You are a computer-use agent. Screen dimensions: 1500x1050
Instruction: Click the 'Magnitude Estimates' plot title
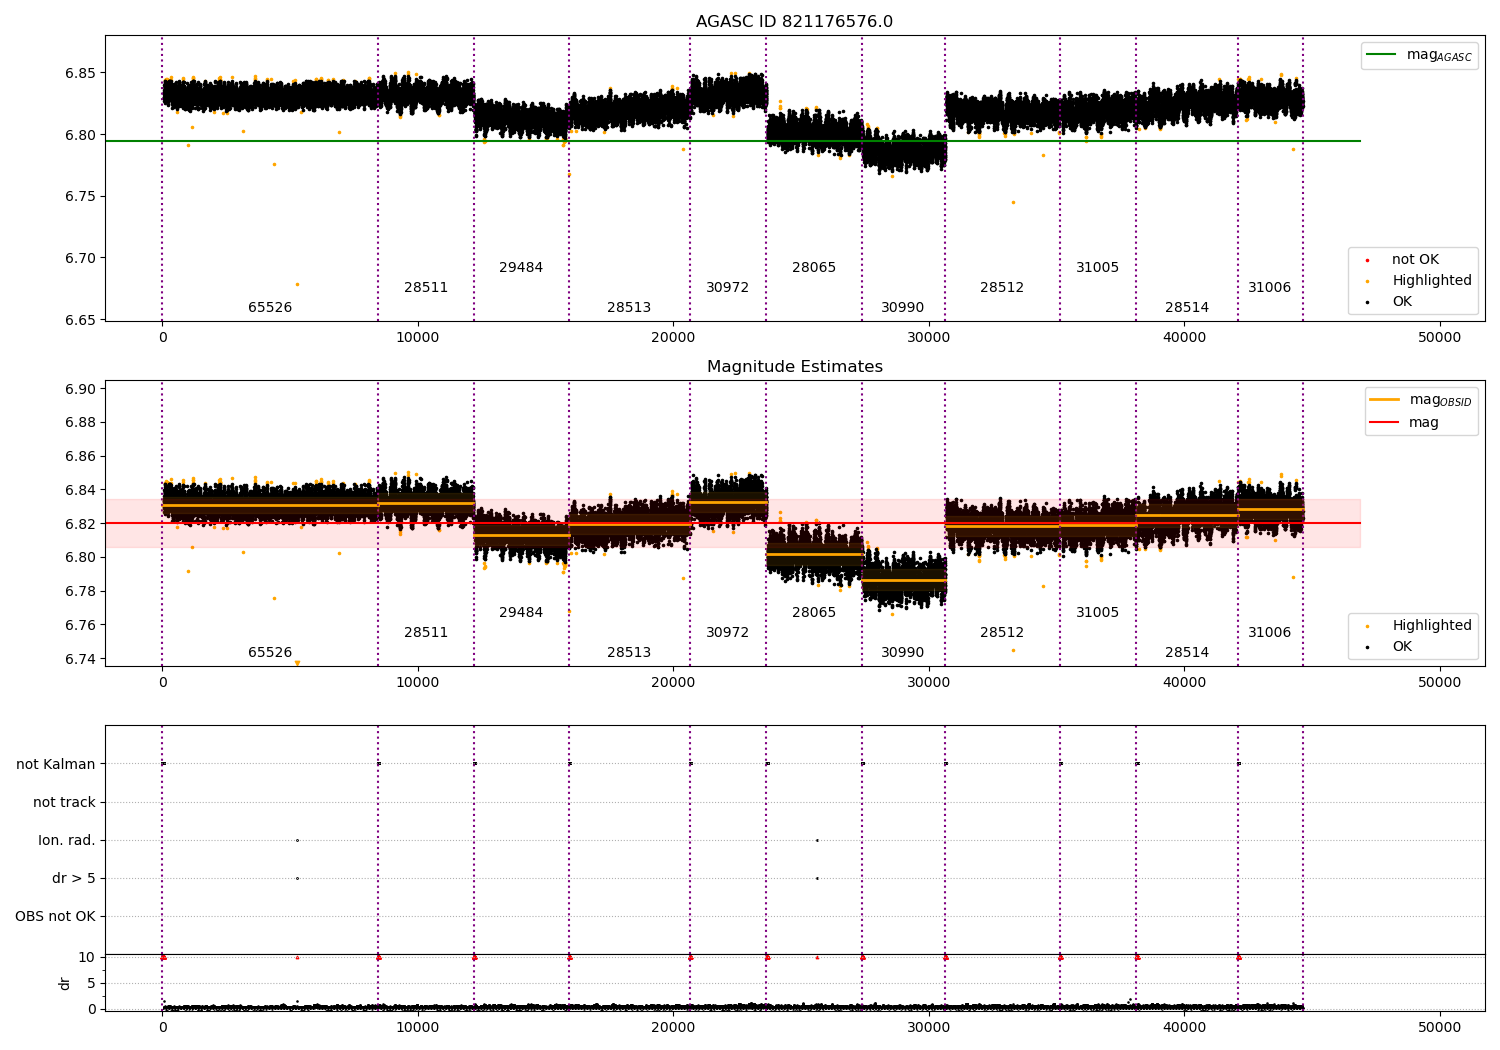(795, 367)
